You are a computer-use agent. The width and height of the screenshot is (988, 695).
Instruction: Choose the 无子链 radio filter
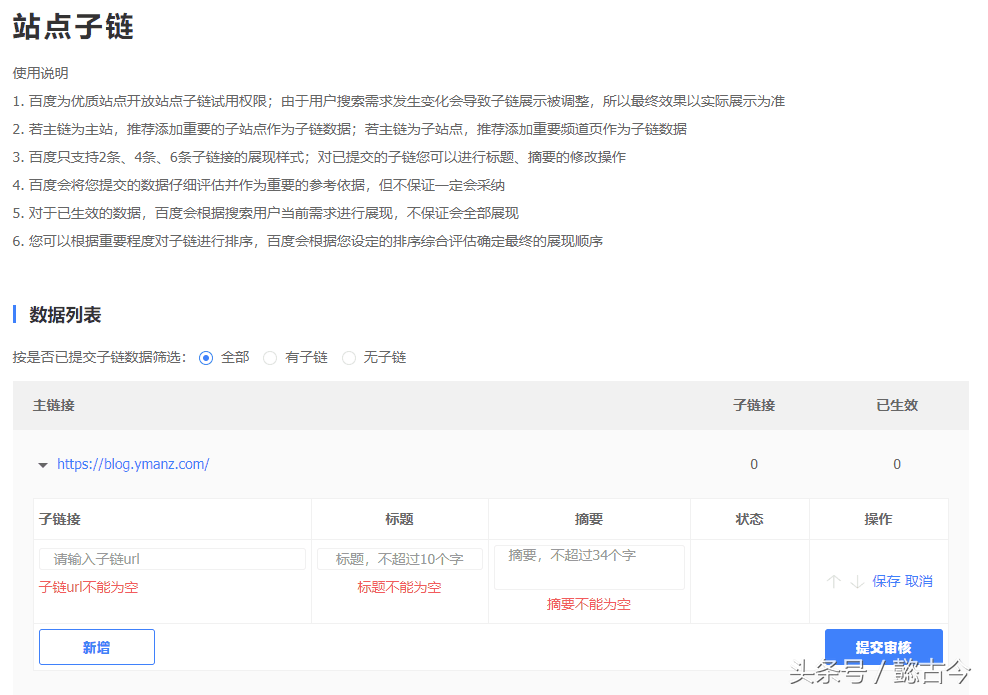pos(348,358)
